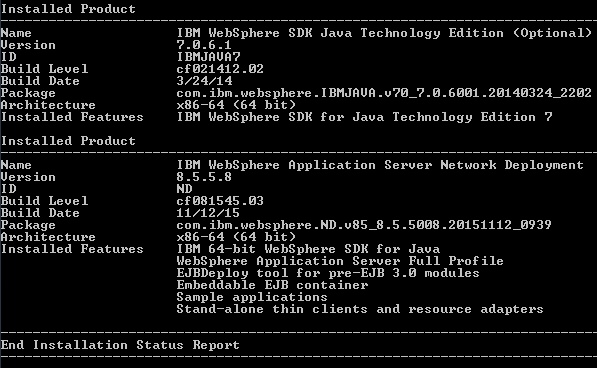Image resolution: width=597 pixels, height=368 pixels.
Task: Click 'WebSphere Application Server Full Profile' feature
Action: click(x=340, y=261)
